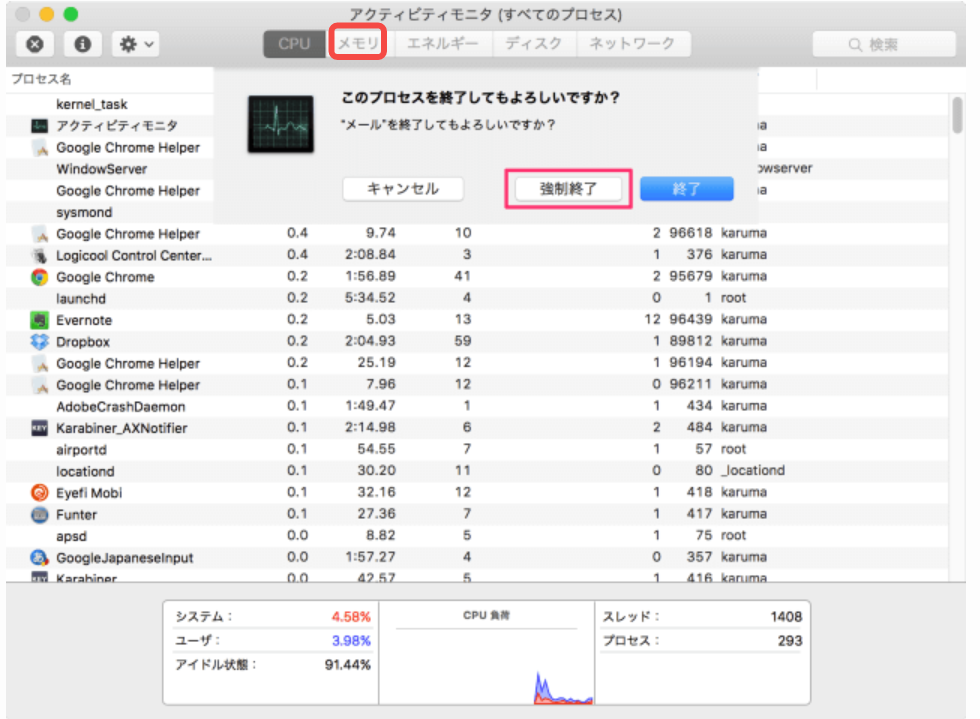Open the gear action dropdown menu

pos(136,44)
